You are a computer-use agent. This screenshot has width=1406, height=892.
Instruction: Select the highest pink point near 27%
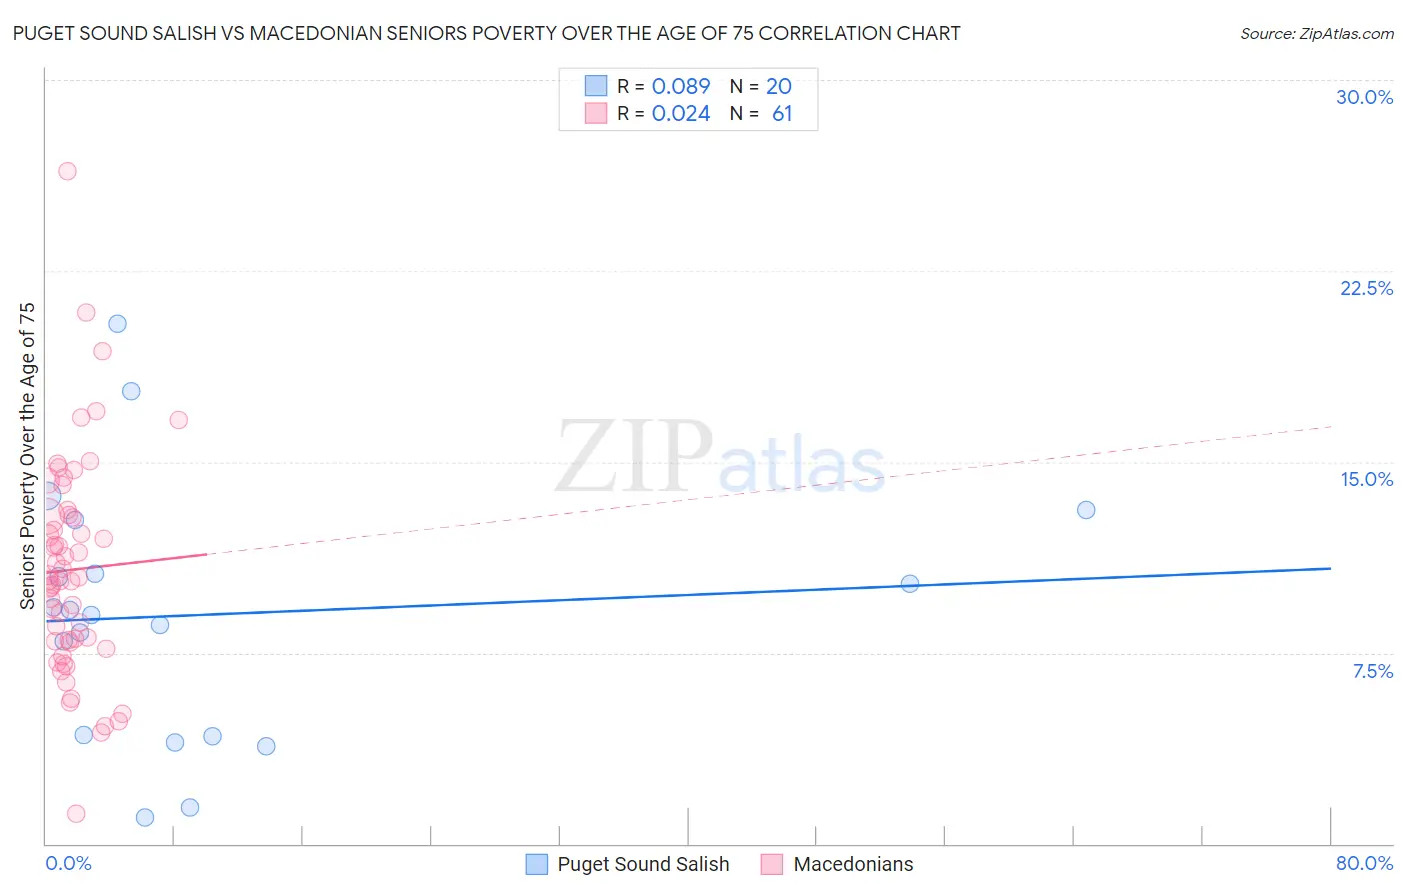(67, 171)
